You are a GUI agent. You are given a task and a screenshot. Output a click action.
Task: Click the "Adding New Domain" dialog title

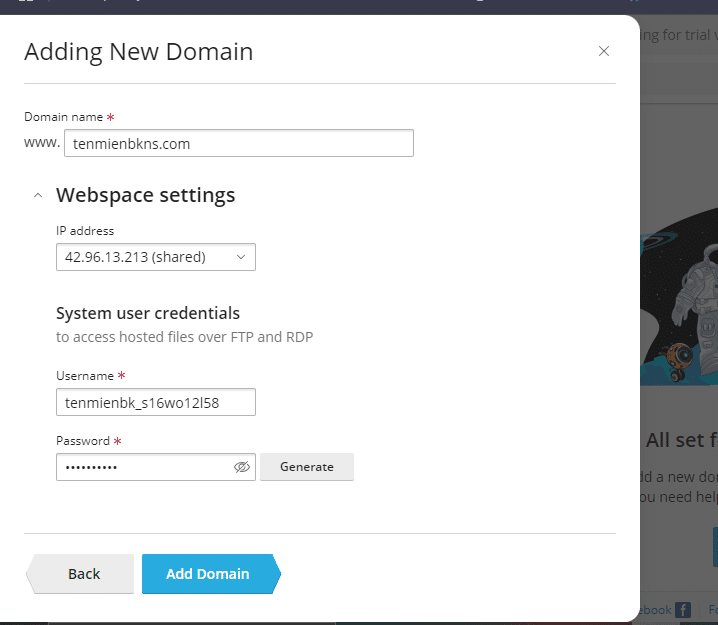coord(138,52)
